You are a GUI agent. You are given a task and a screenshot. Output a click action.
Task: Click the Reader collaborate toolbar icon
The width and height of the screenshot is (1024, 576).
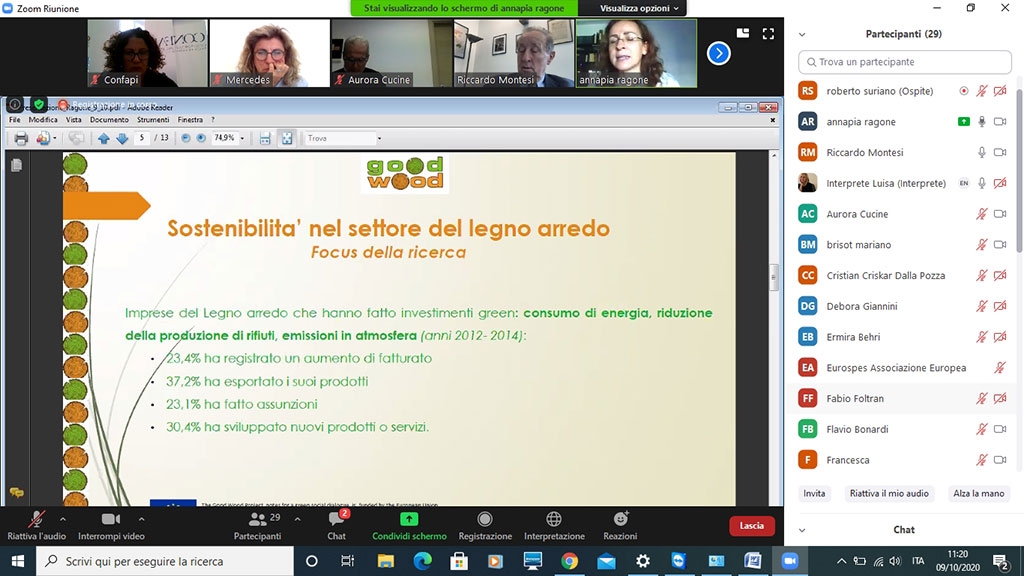43,138
